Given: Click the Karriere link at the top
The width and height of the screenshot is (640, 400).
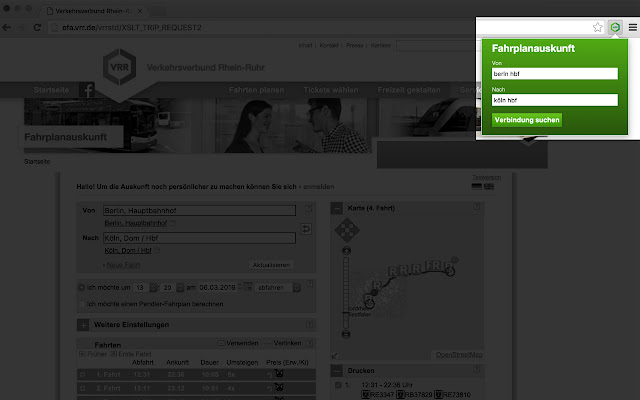Looking at the screenshot, I should pos(380,45).
